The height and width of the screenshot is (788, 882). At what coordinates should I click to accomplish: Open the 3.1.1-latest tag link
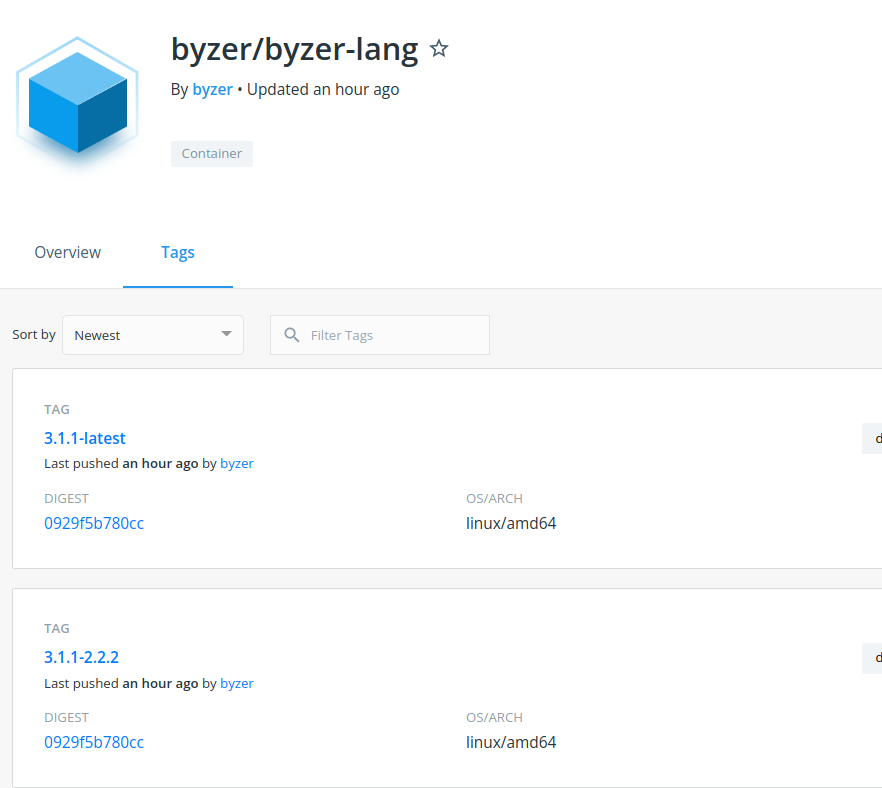coord(85,438)
